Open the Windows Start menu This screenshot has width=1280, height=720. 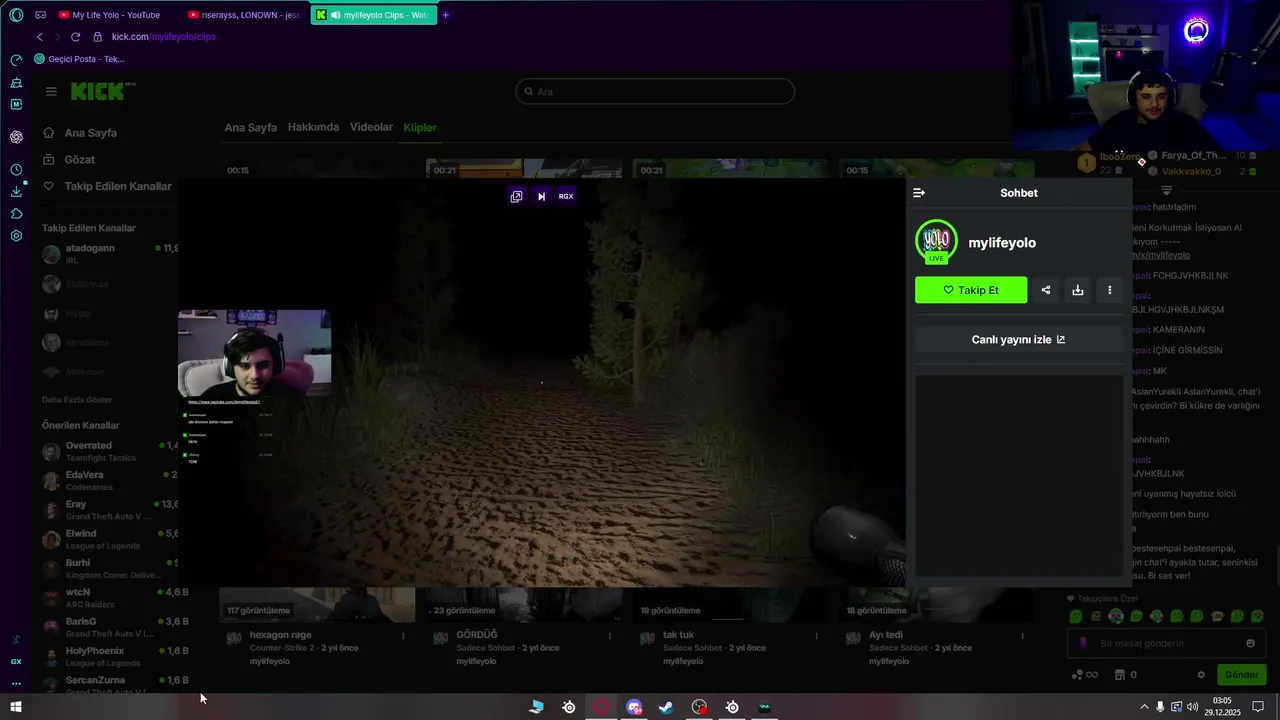tap(16, 707)
